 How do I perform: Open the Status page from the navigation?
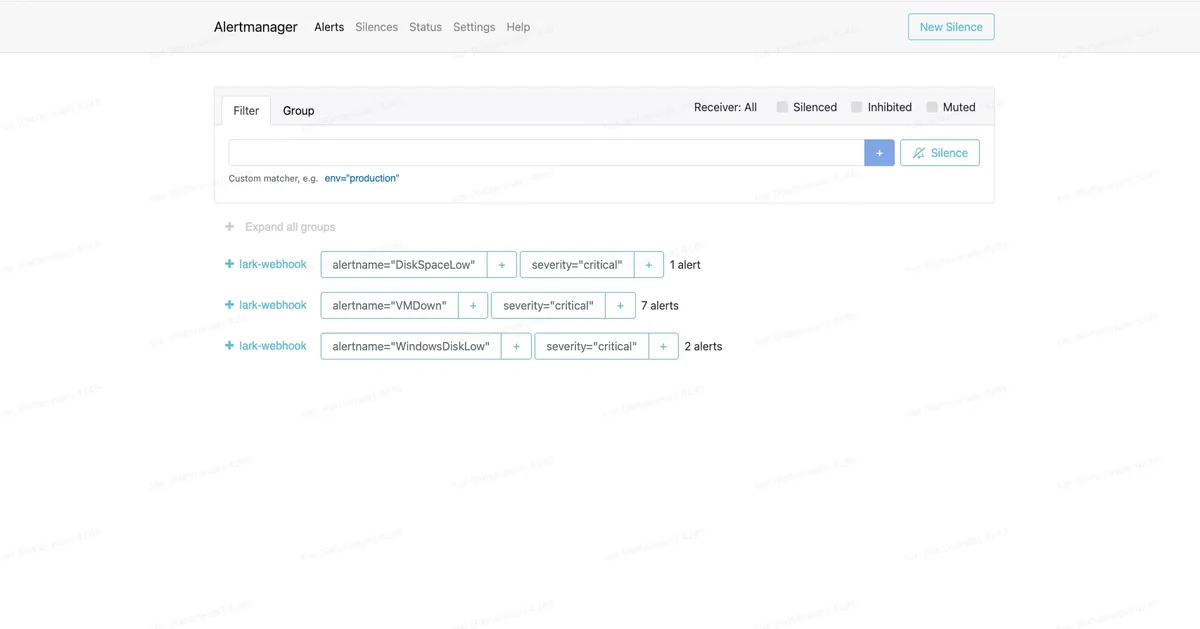[425, 27]
